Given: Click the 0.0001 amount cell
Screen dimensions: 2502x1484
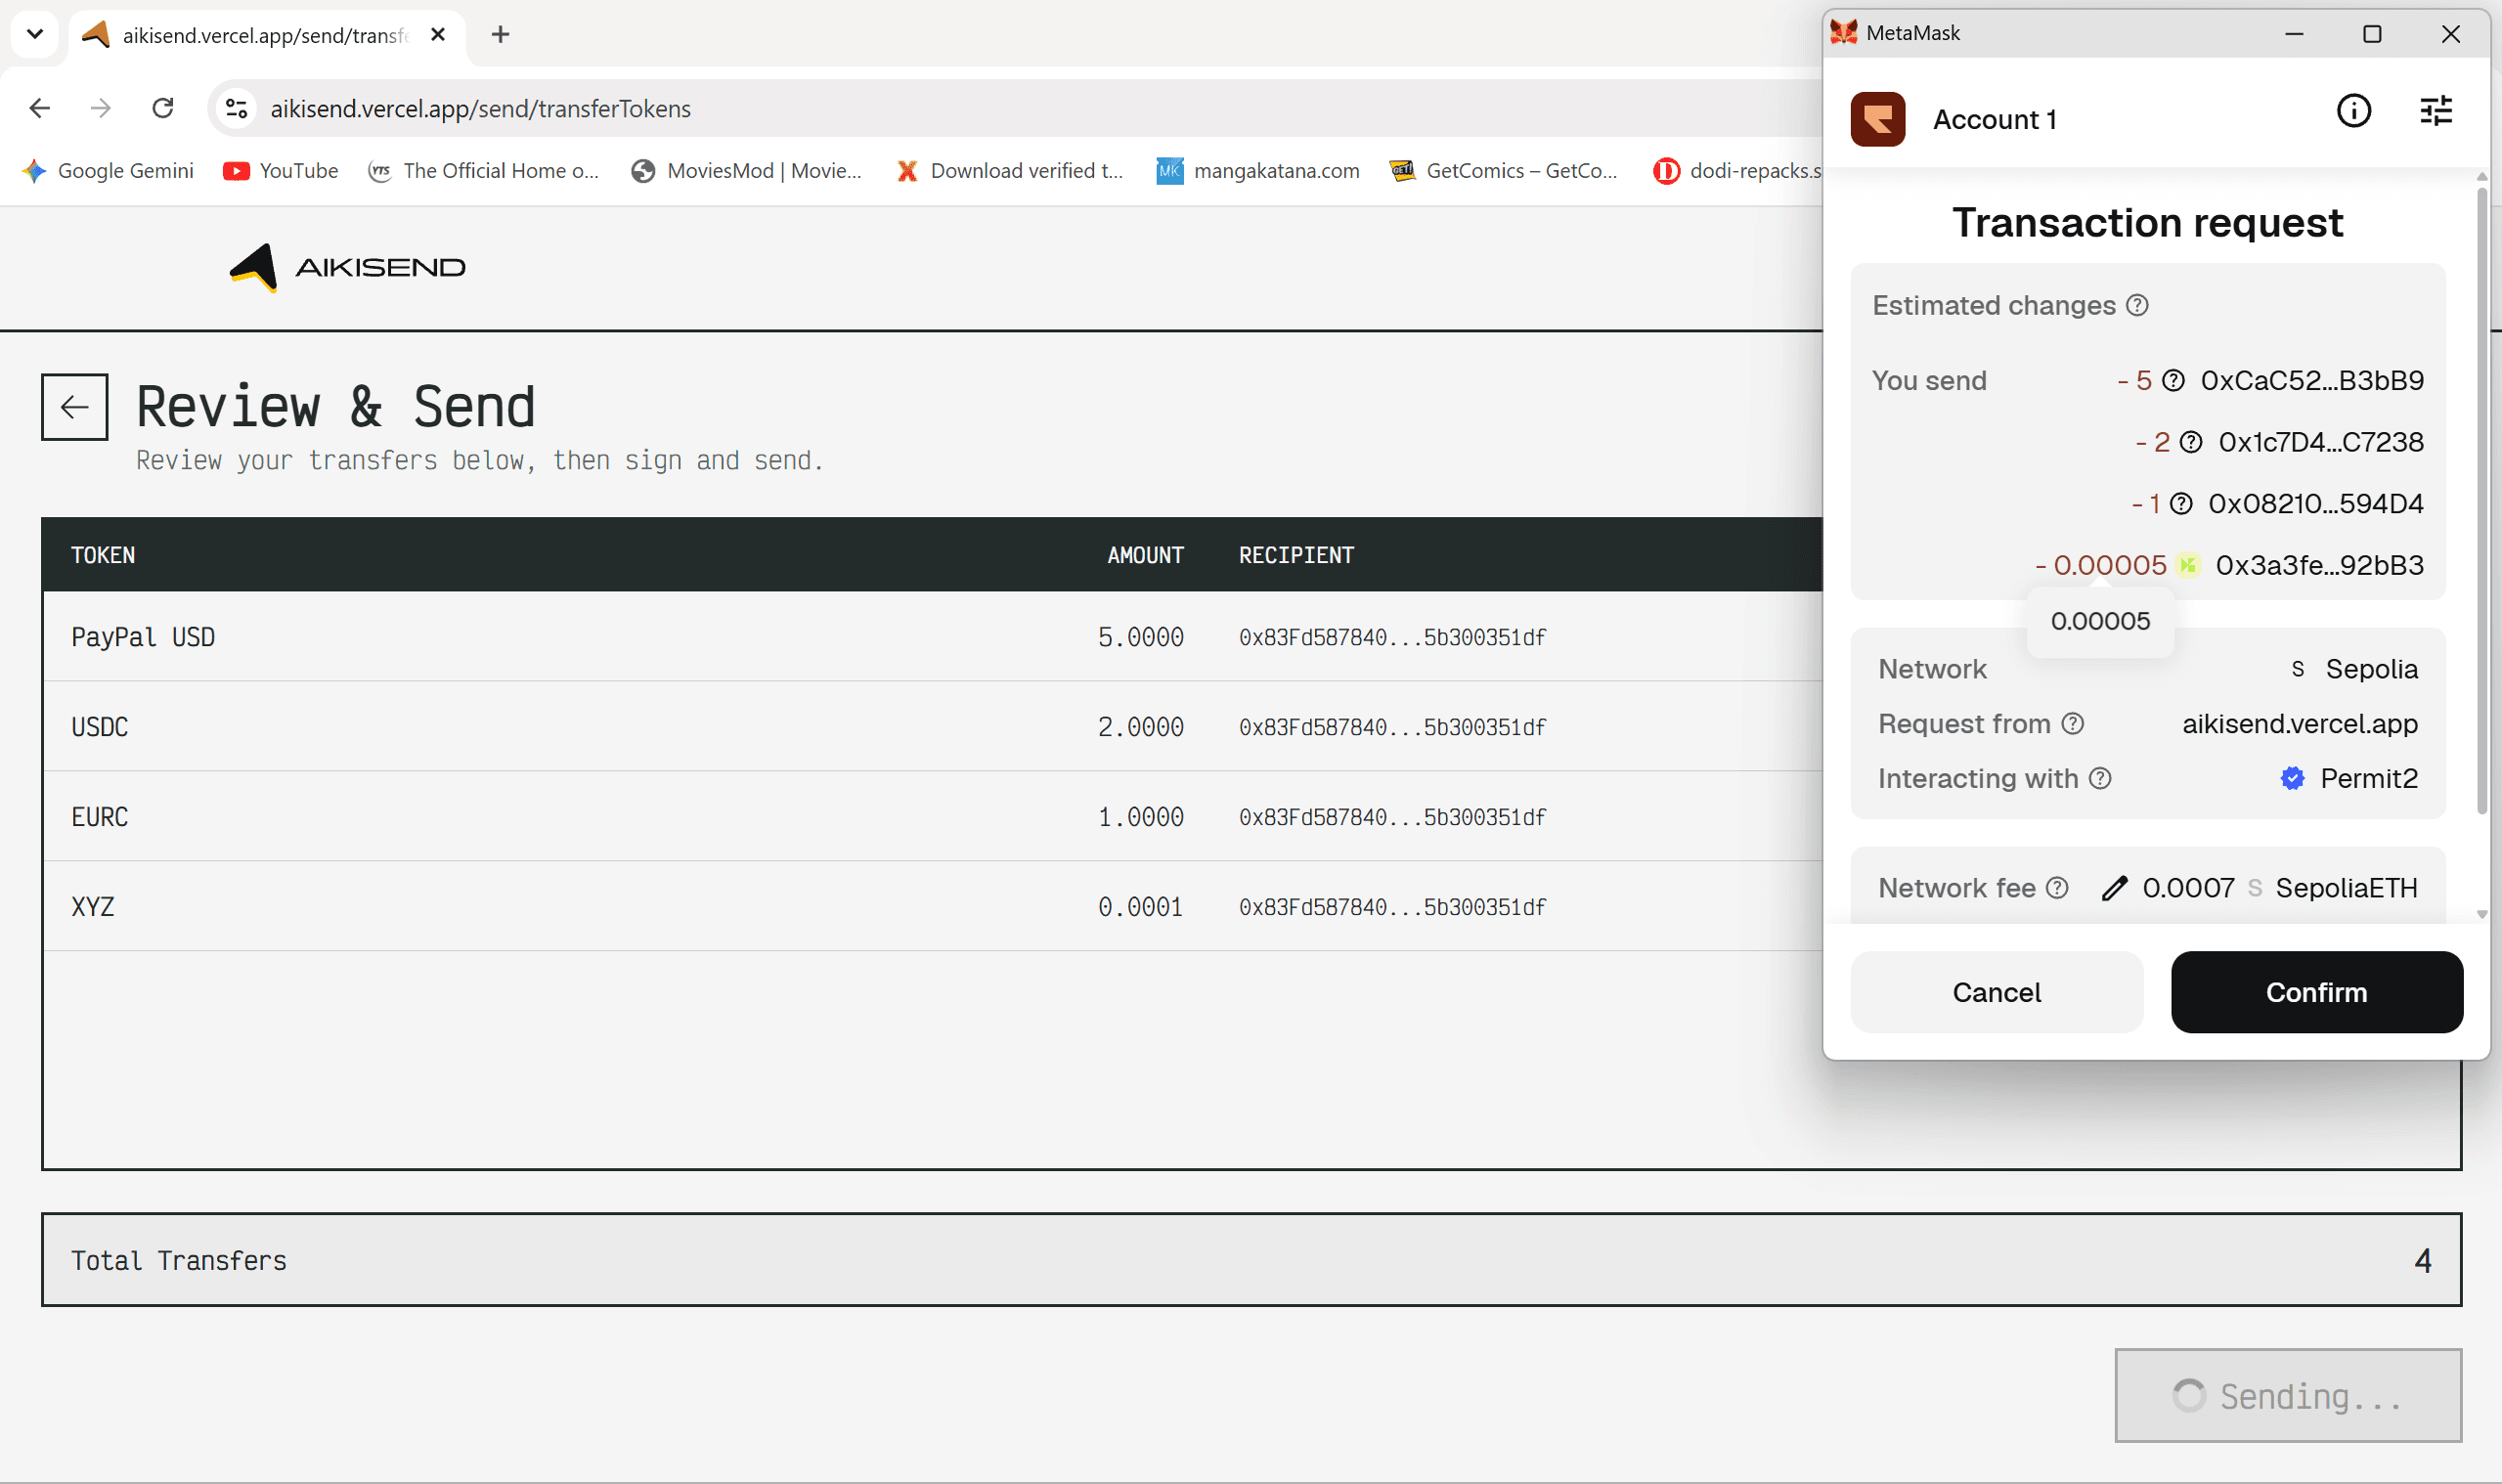Looking at the screenshot, I should 1141,907.
